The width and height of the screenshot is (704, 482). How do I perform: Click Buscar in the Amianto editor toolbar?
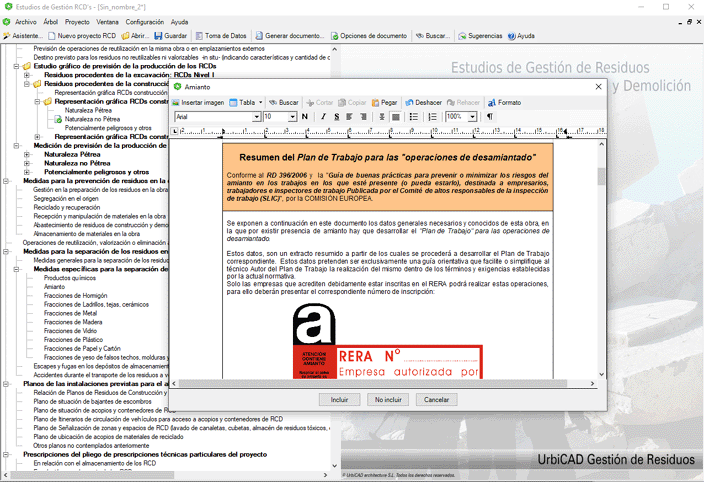coord(284,103)
